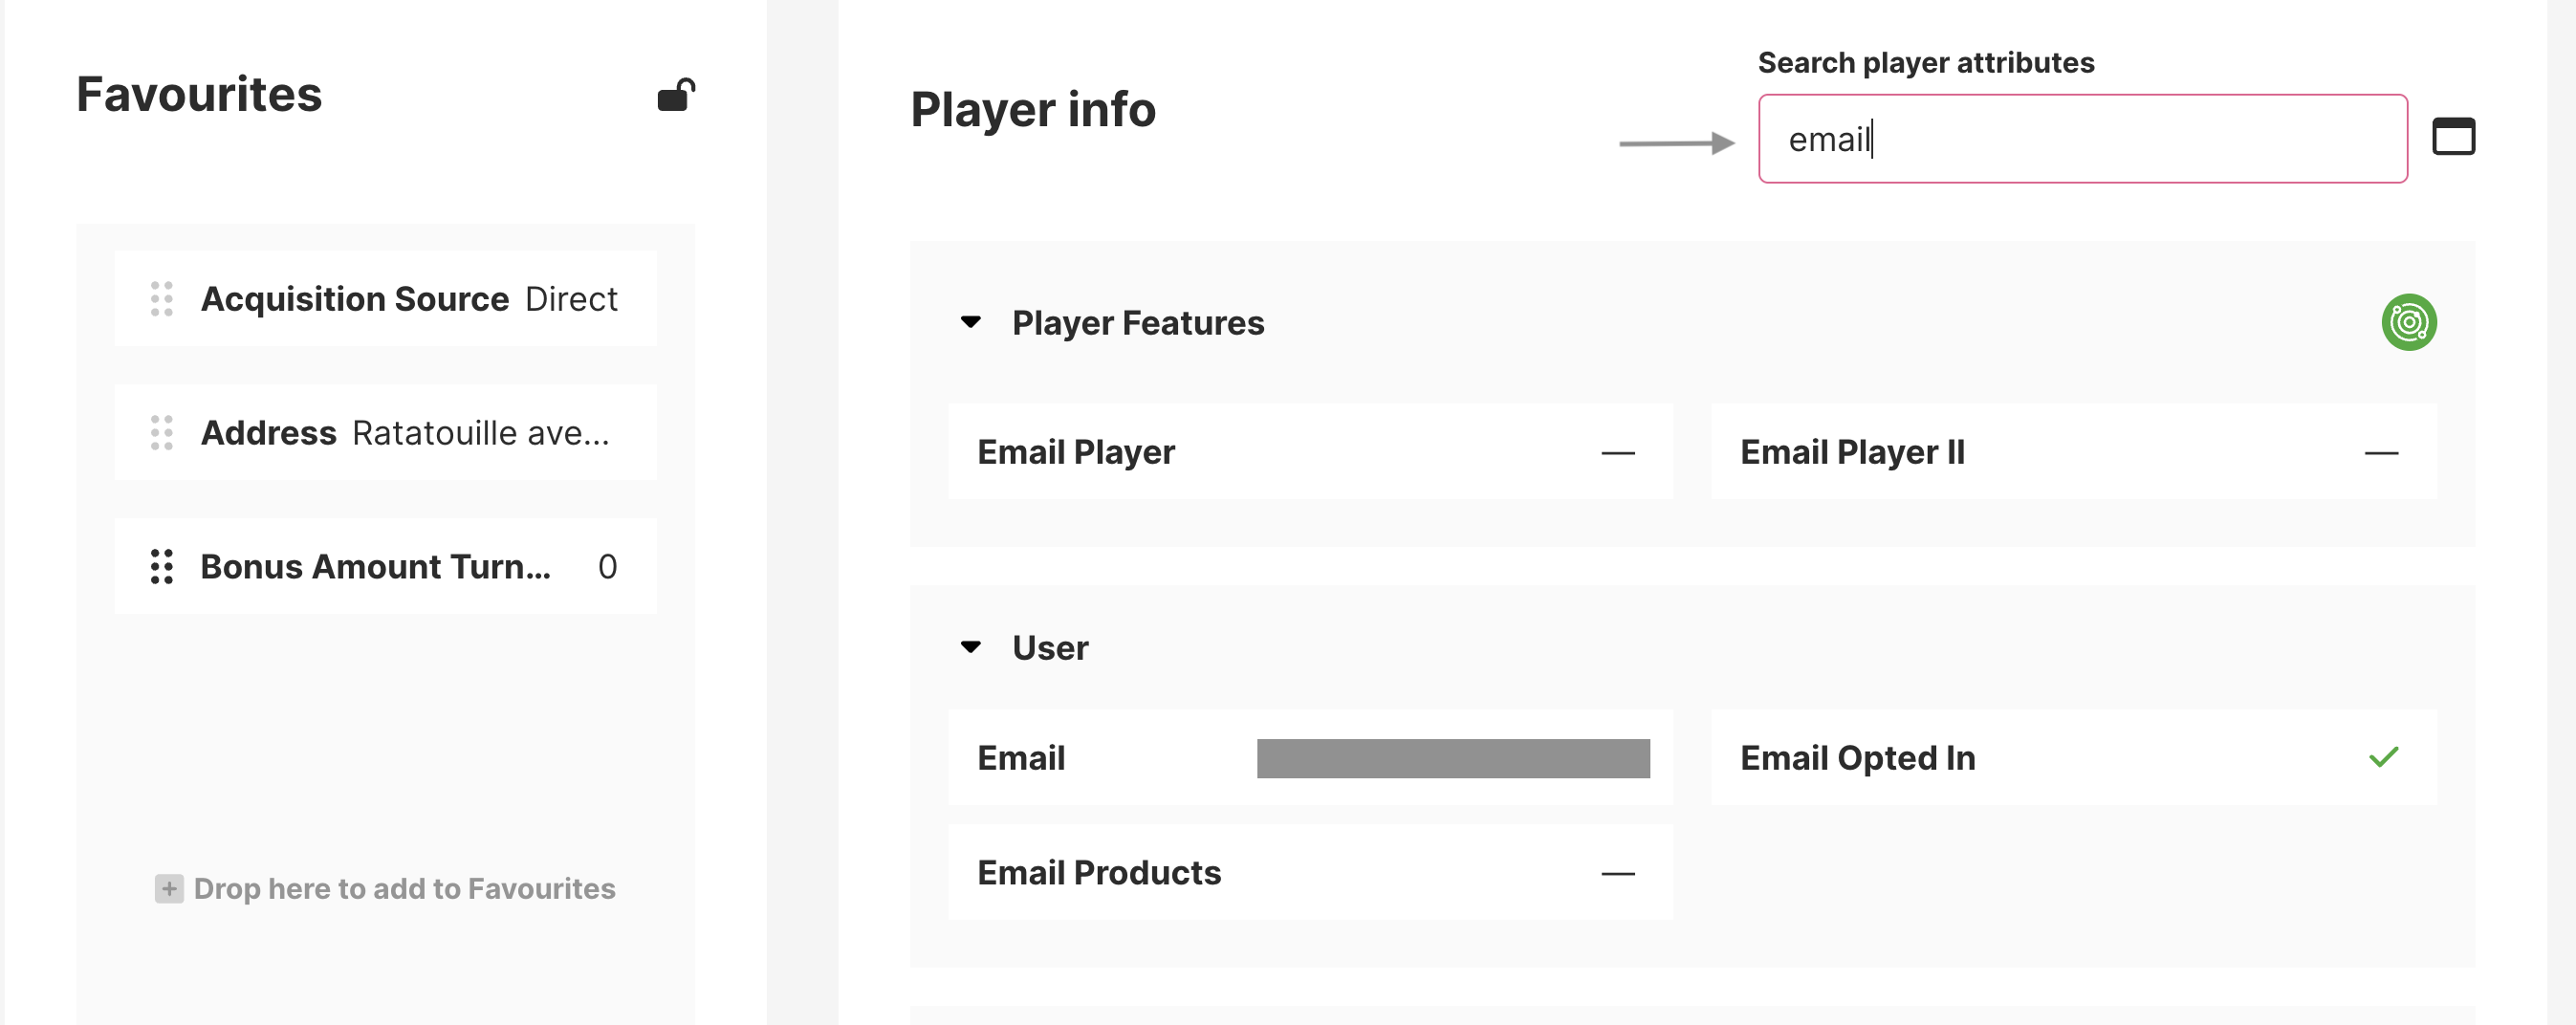This screenshot has height=1025, width=2576.
Task: Select the Email Player attribute card
Action: point(1309,452)
